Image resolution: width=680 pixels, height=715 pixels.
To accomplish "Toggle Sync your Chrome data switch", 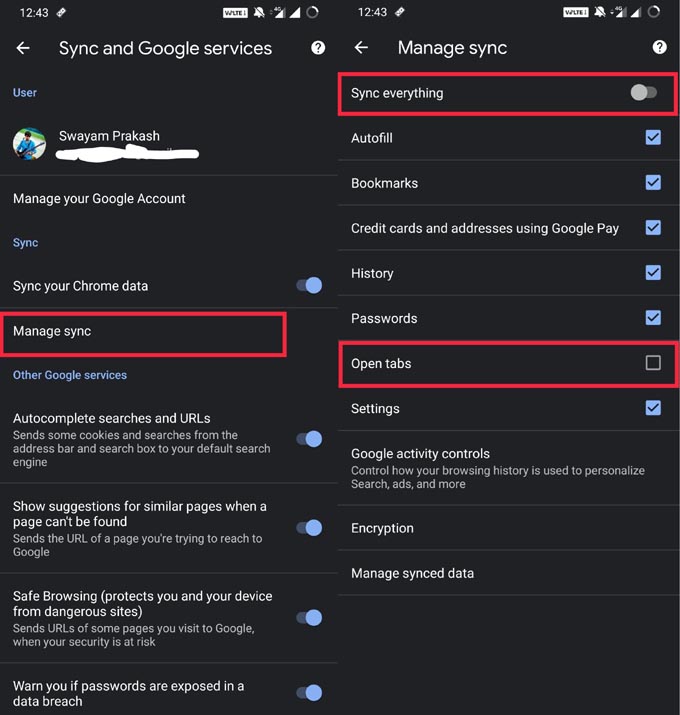I will [x=310, y=285].
